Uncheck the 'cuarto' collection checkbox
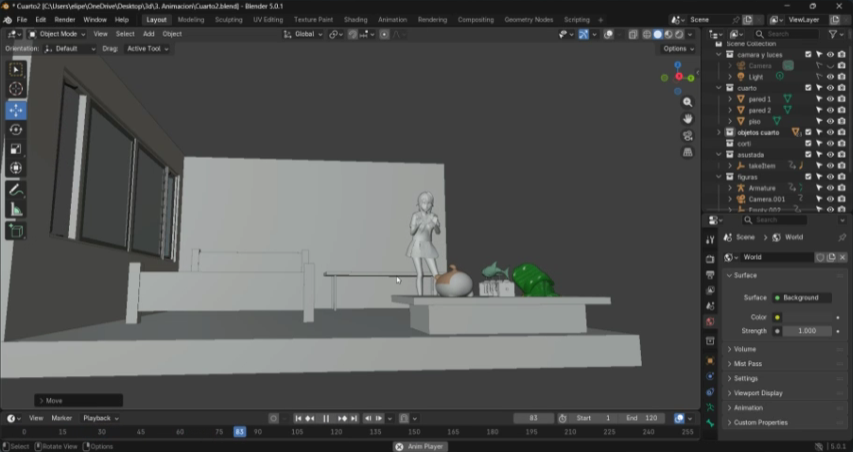Image resolution: width=853 pixels, height=452 pixels. pos(808,88)
